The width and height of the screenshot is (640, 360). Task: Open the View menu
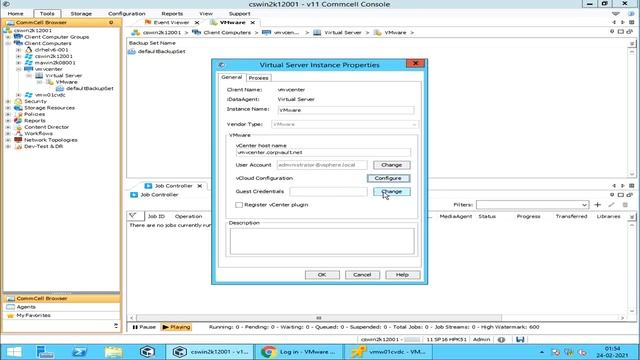[206, 13]
